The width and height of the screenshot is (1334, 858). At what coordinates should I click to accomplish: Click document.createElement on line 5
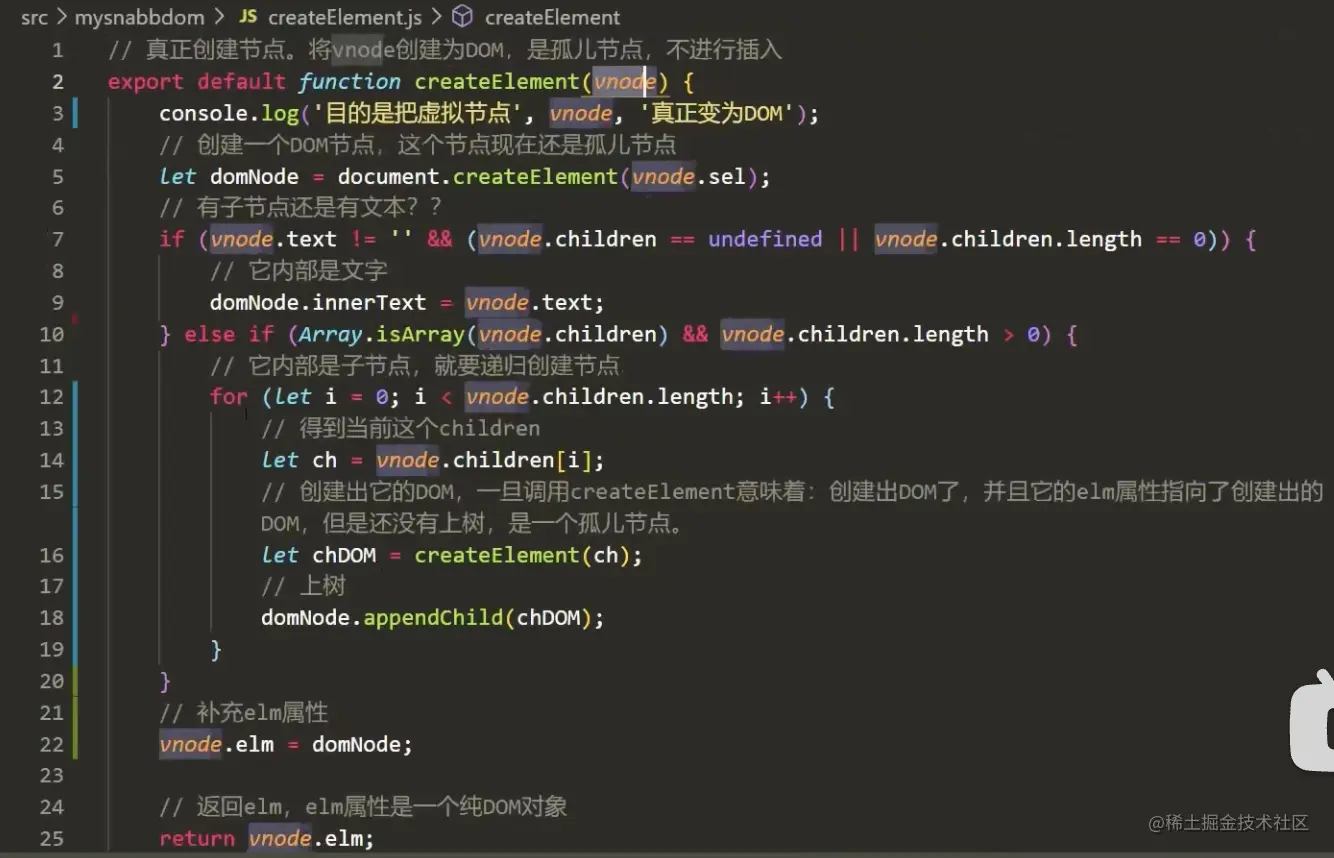pyautogui.click(x=478, y=176)
